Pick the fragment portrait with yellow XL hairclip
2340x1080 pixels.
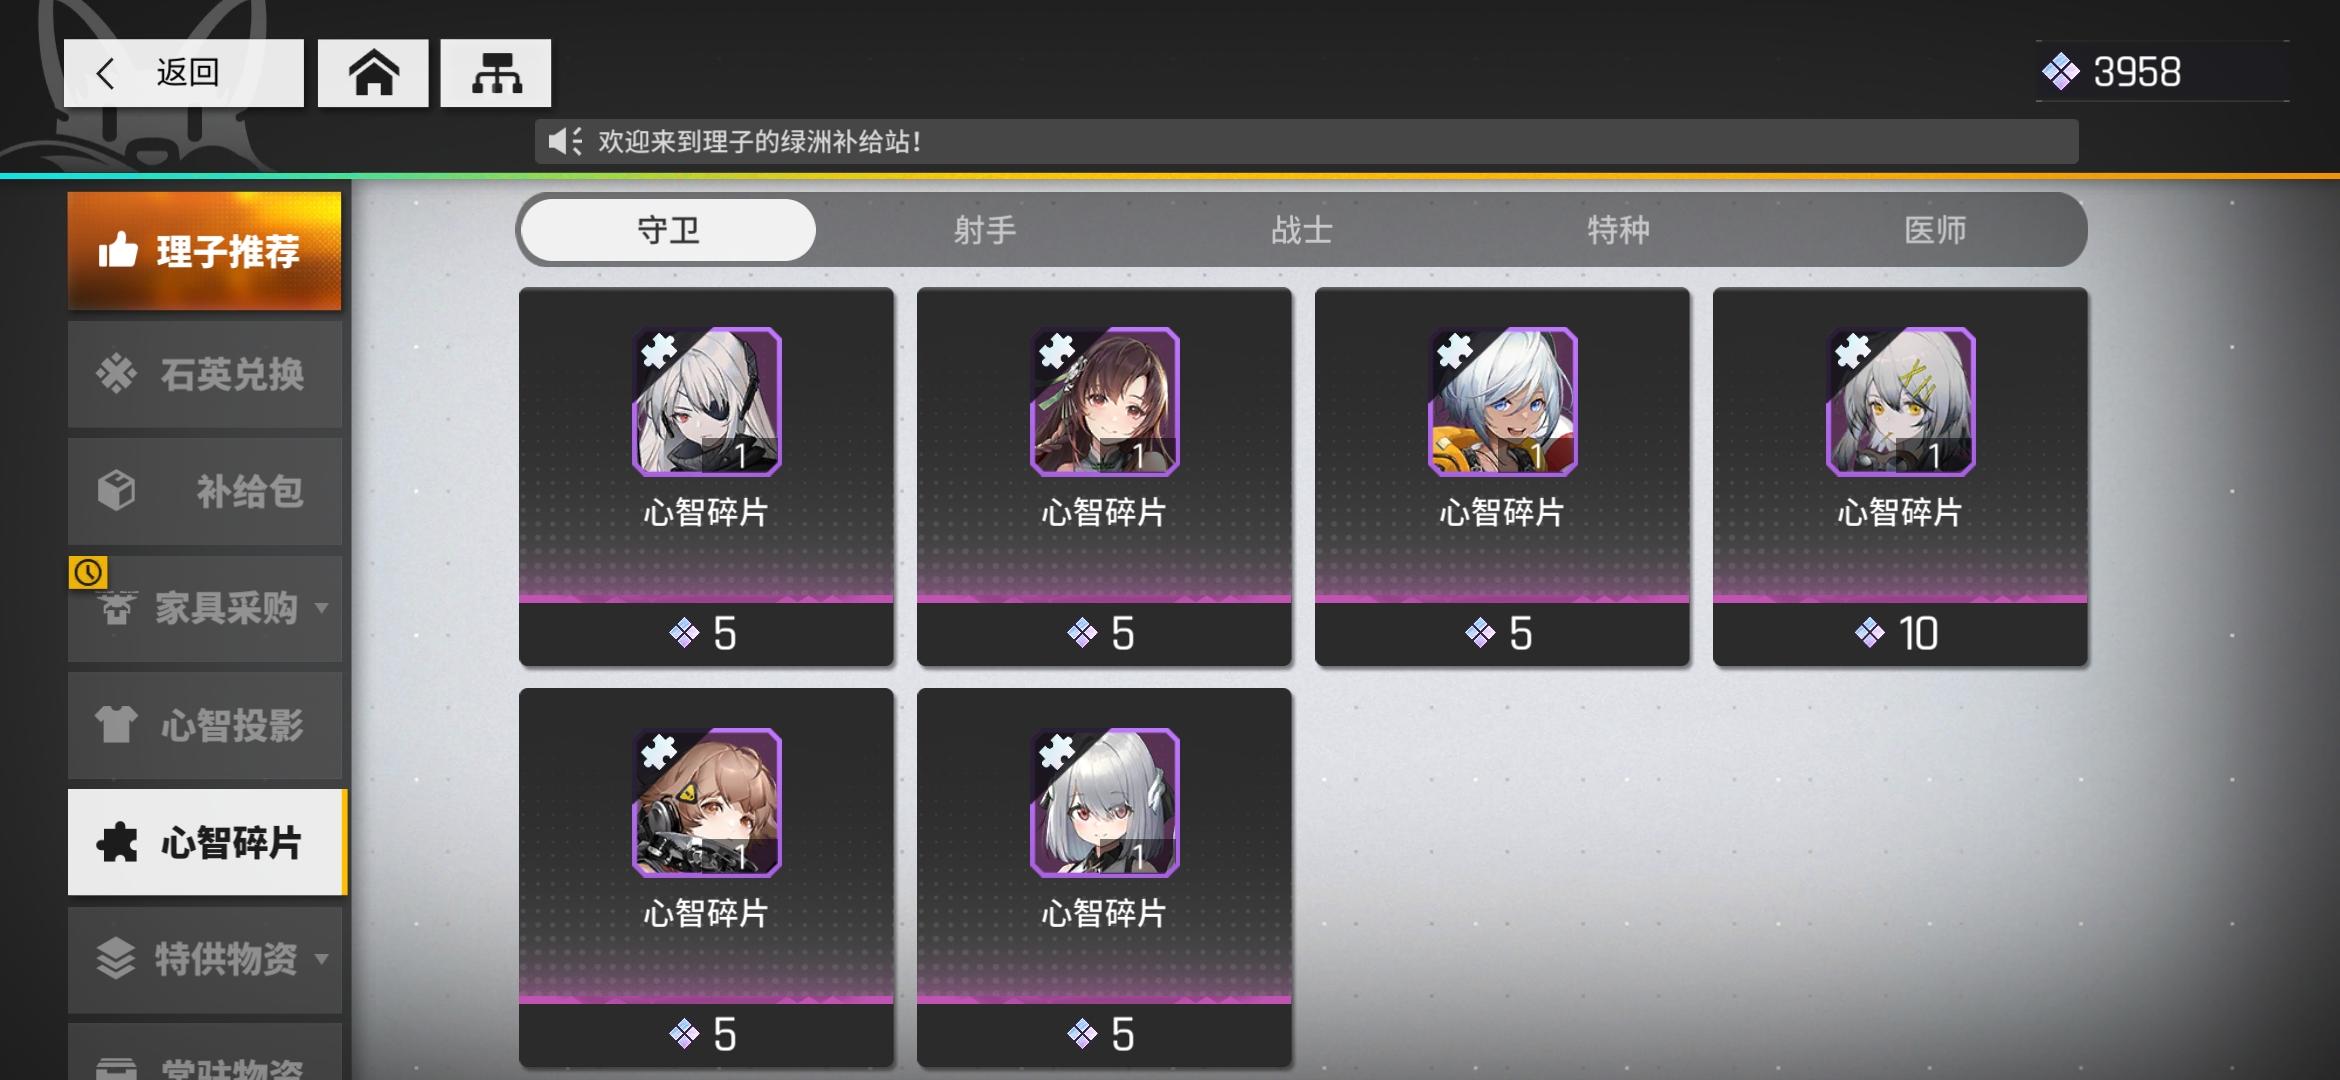click(1900, 401)
